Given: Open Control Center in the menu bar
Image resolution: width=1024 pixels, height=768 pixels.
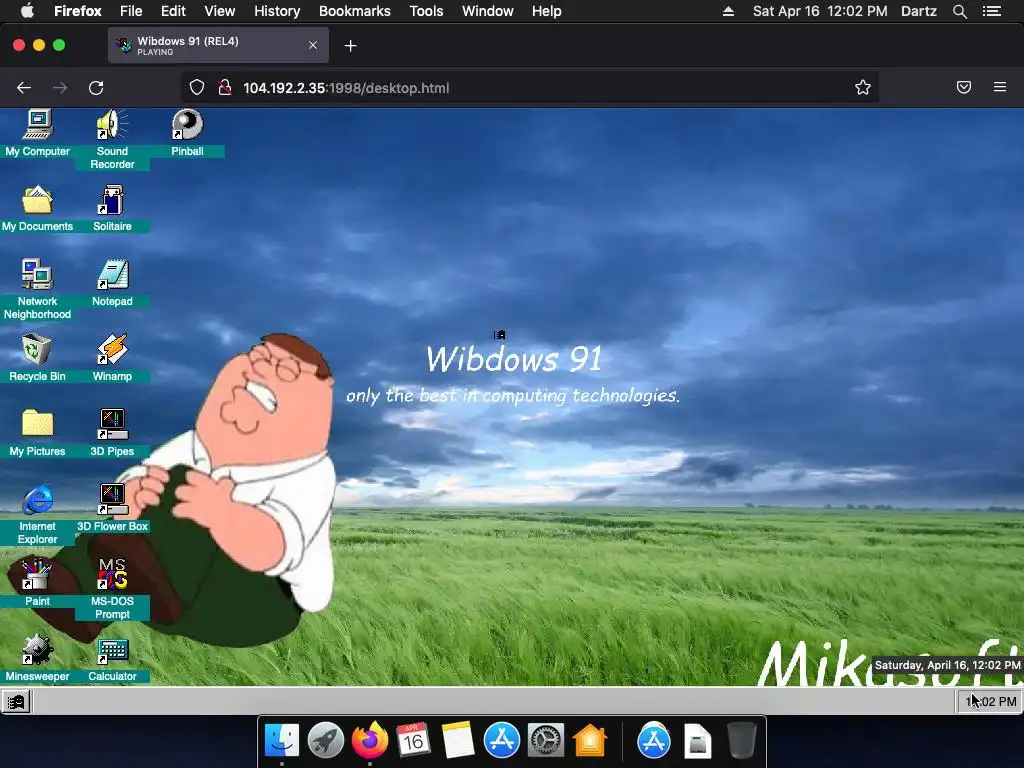Looking at the screenshot, I should (992, 11).
